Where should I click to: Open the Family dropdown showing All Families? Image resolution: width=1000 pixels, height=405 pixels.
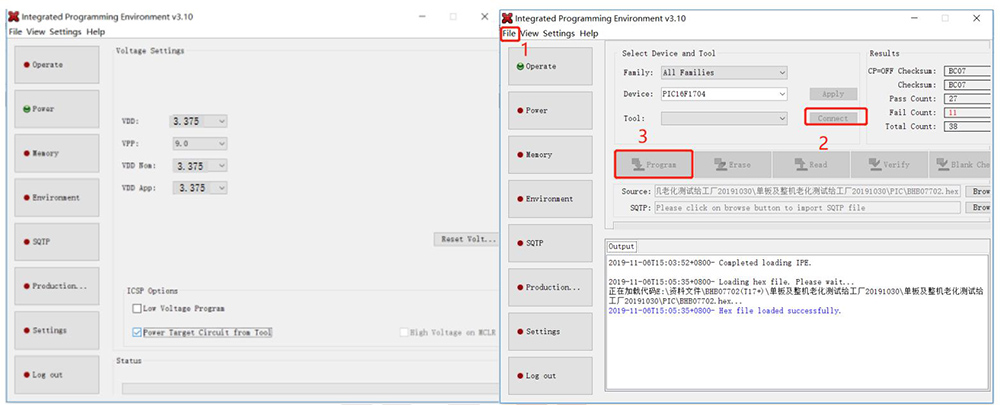tap(723, 72)
